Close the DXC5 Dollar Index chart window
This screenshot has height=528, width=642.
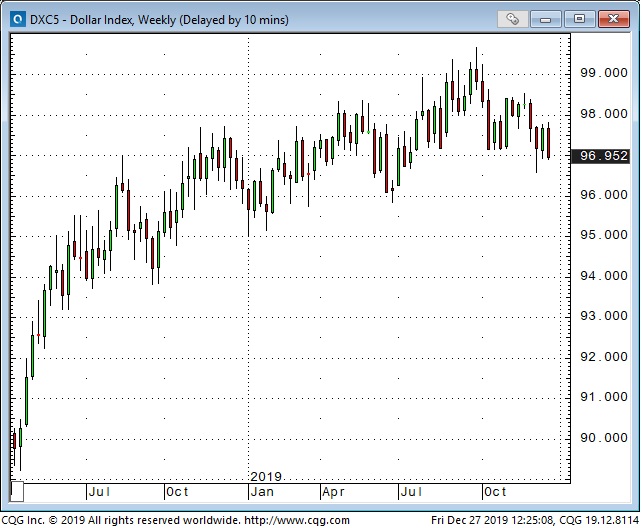(613, 19)
